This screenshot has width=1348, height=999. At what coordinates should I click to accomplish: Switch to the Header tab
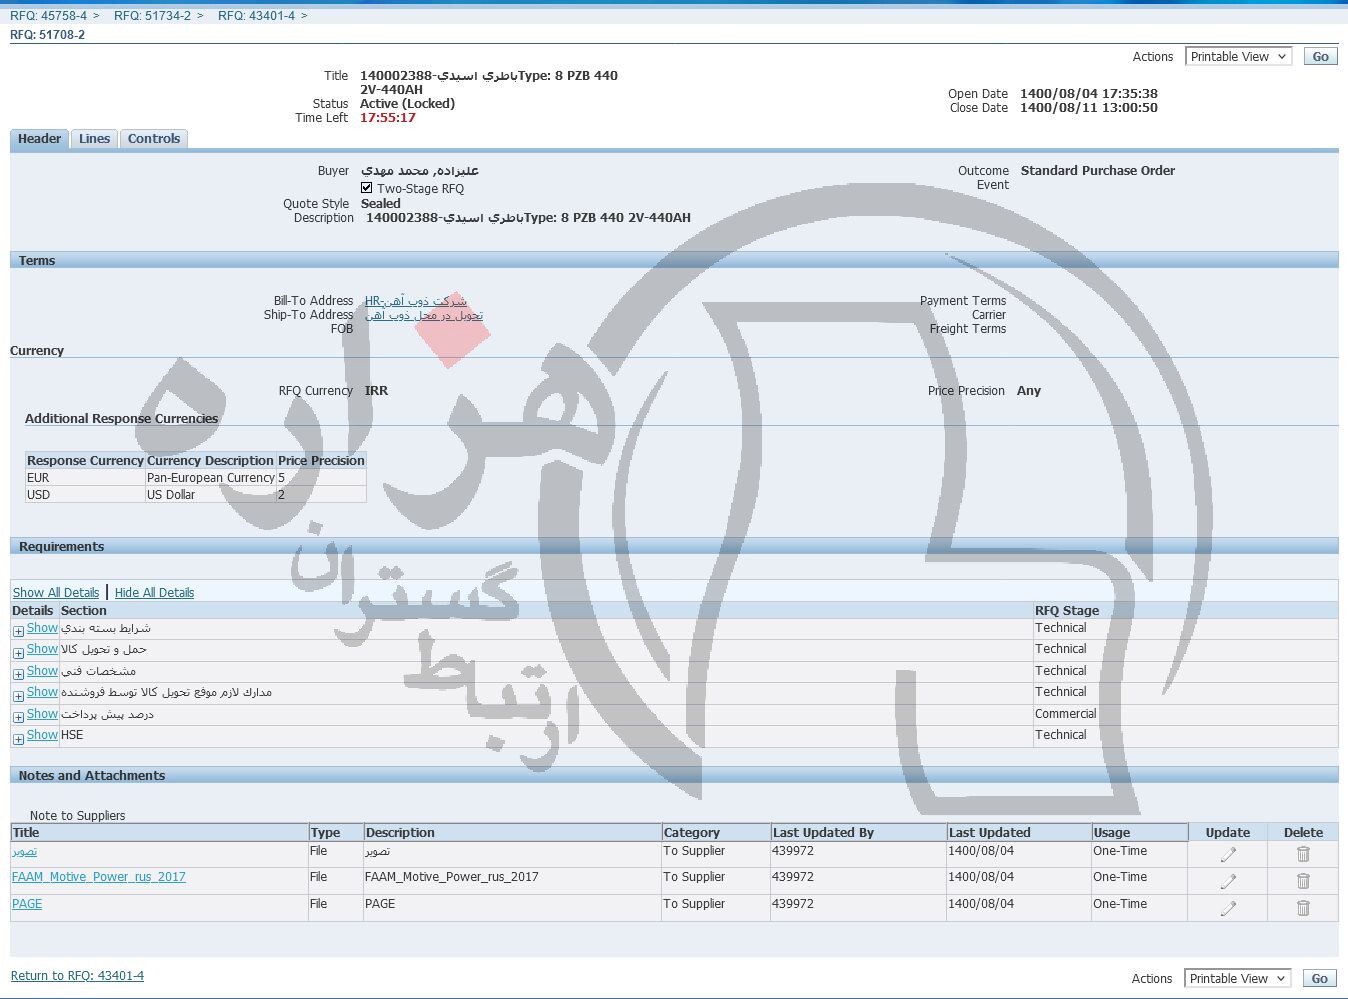click(x=39, y=139)
